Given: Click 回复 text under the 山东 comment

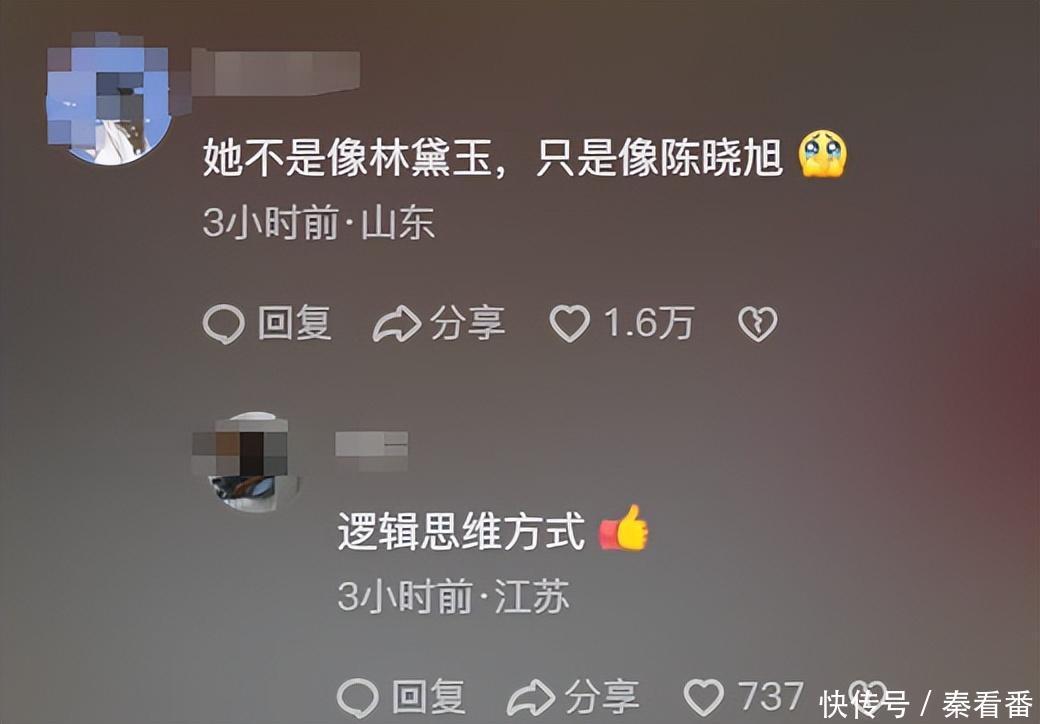Looking at the screenshot, I should tap(294, 323).
